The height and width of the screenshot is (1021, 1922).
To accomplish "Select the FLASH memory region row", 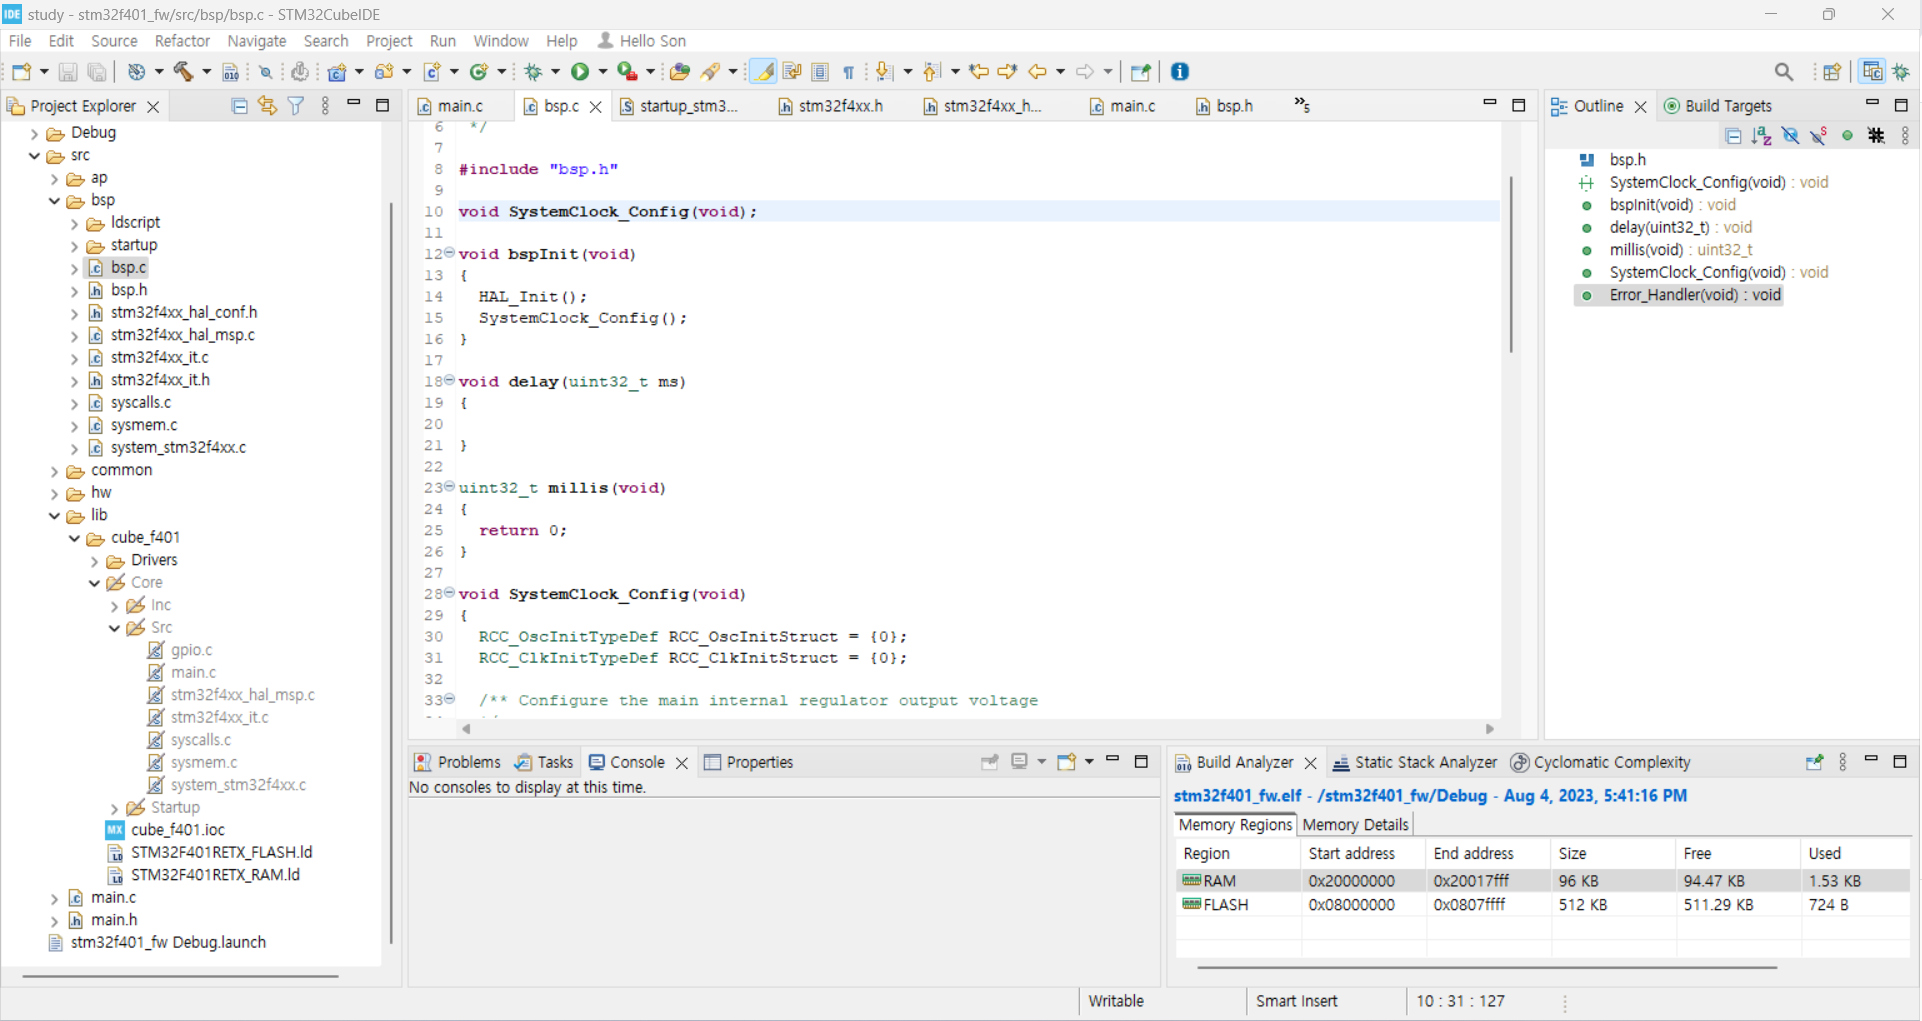I will 1542,905.
